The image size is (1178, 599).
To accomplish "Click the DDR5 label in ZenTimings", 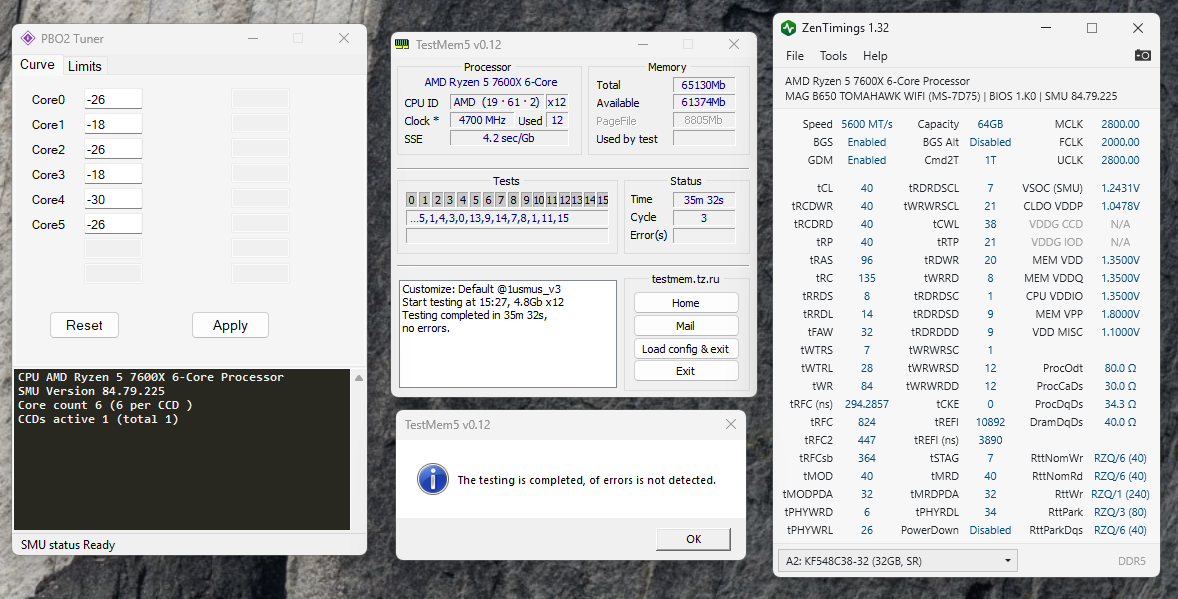I will click(x=1131, y=561).
